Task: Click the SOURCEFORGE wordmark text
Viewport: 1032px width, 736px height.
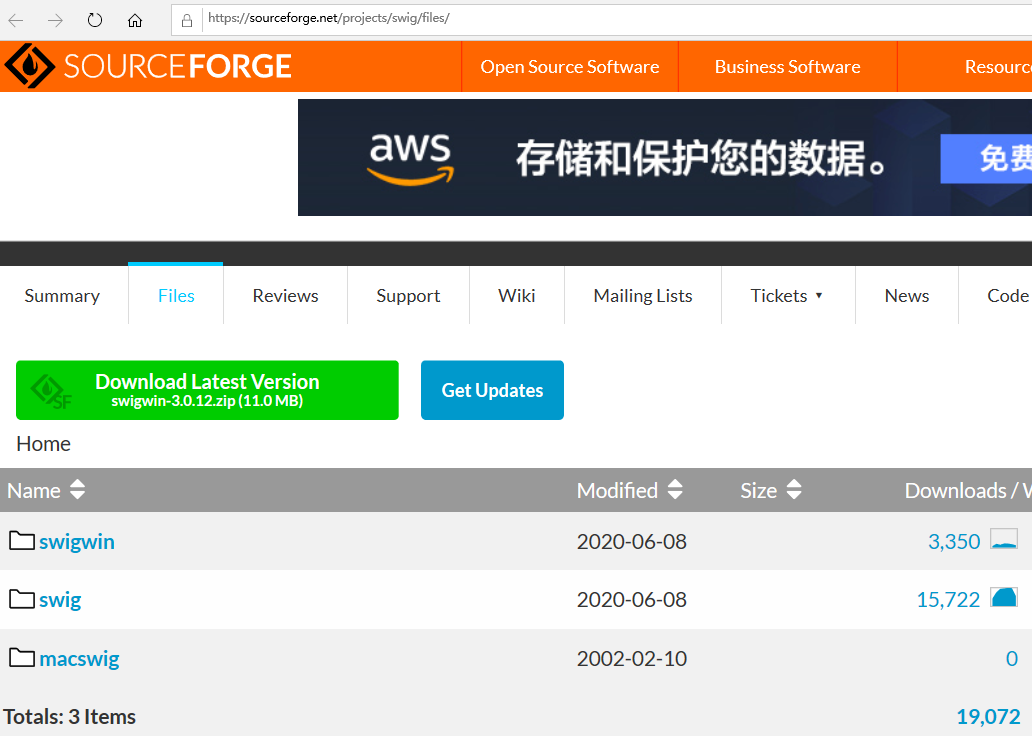Action: (178, 66)
